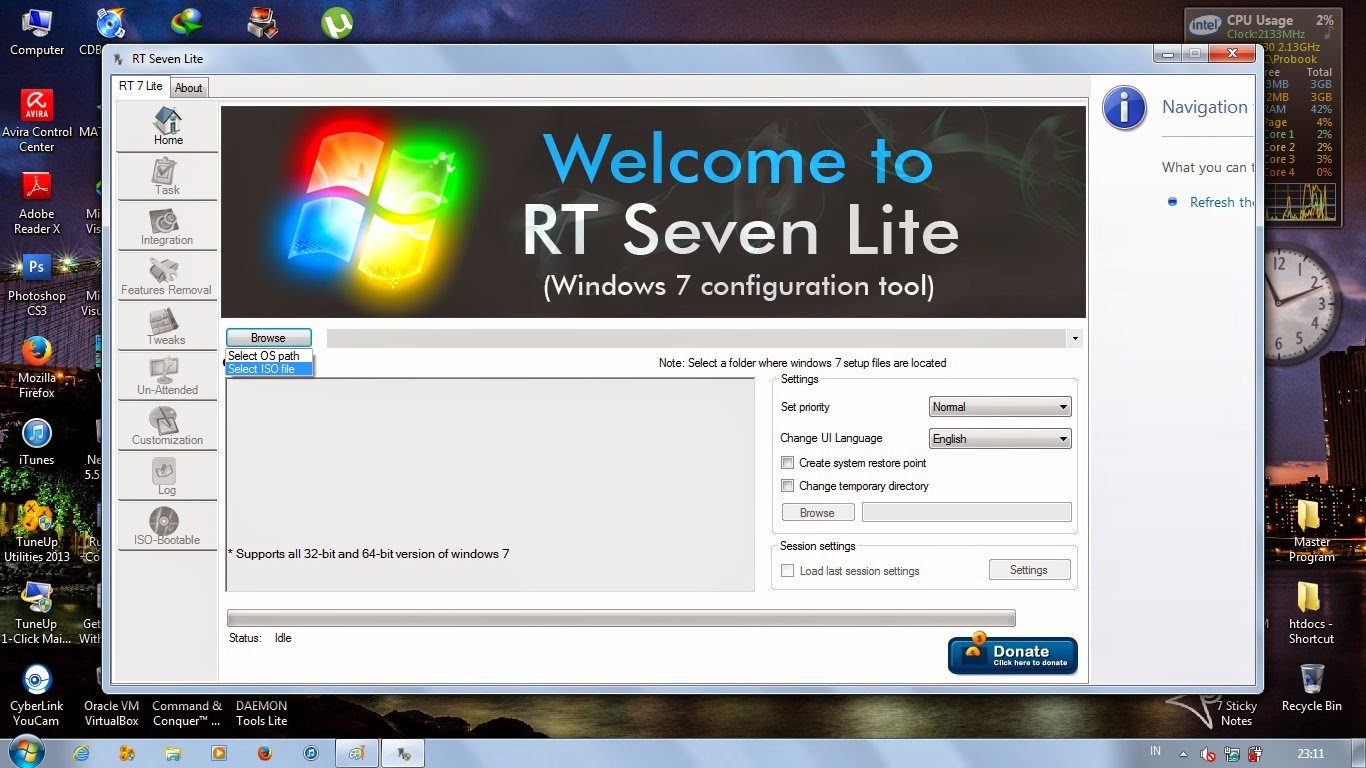
Task: Click the blue Navigation info icon
Action: tap(1124, 108)
